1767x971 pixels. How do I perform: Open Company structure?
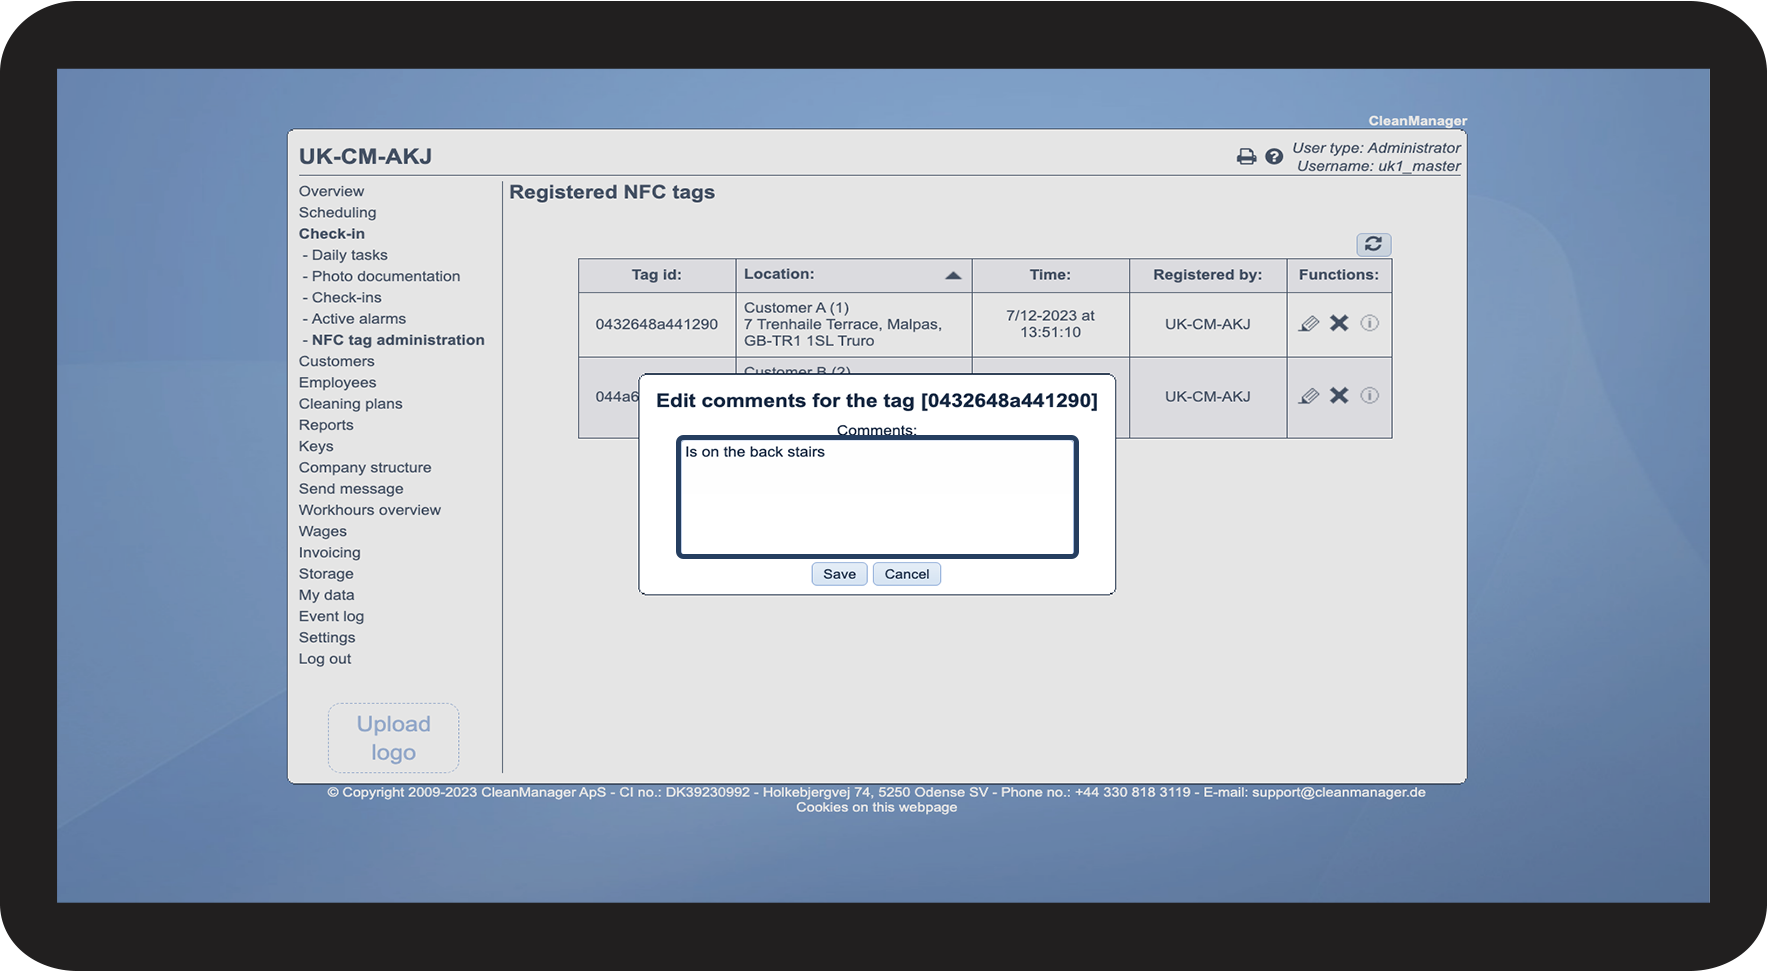[x=365, y=467]
